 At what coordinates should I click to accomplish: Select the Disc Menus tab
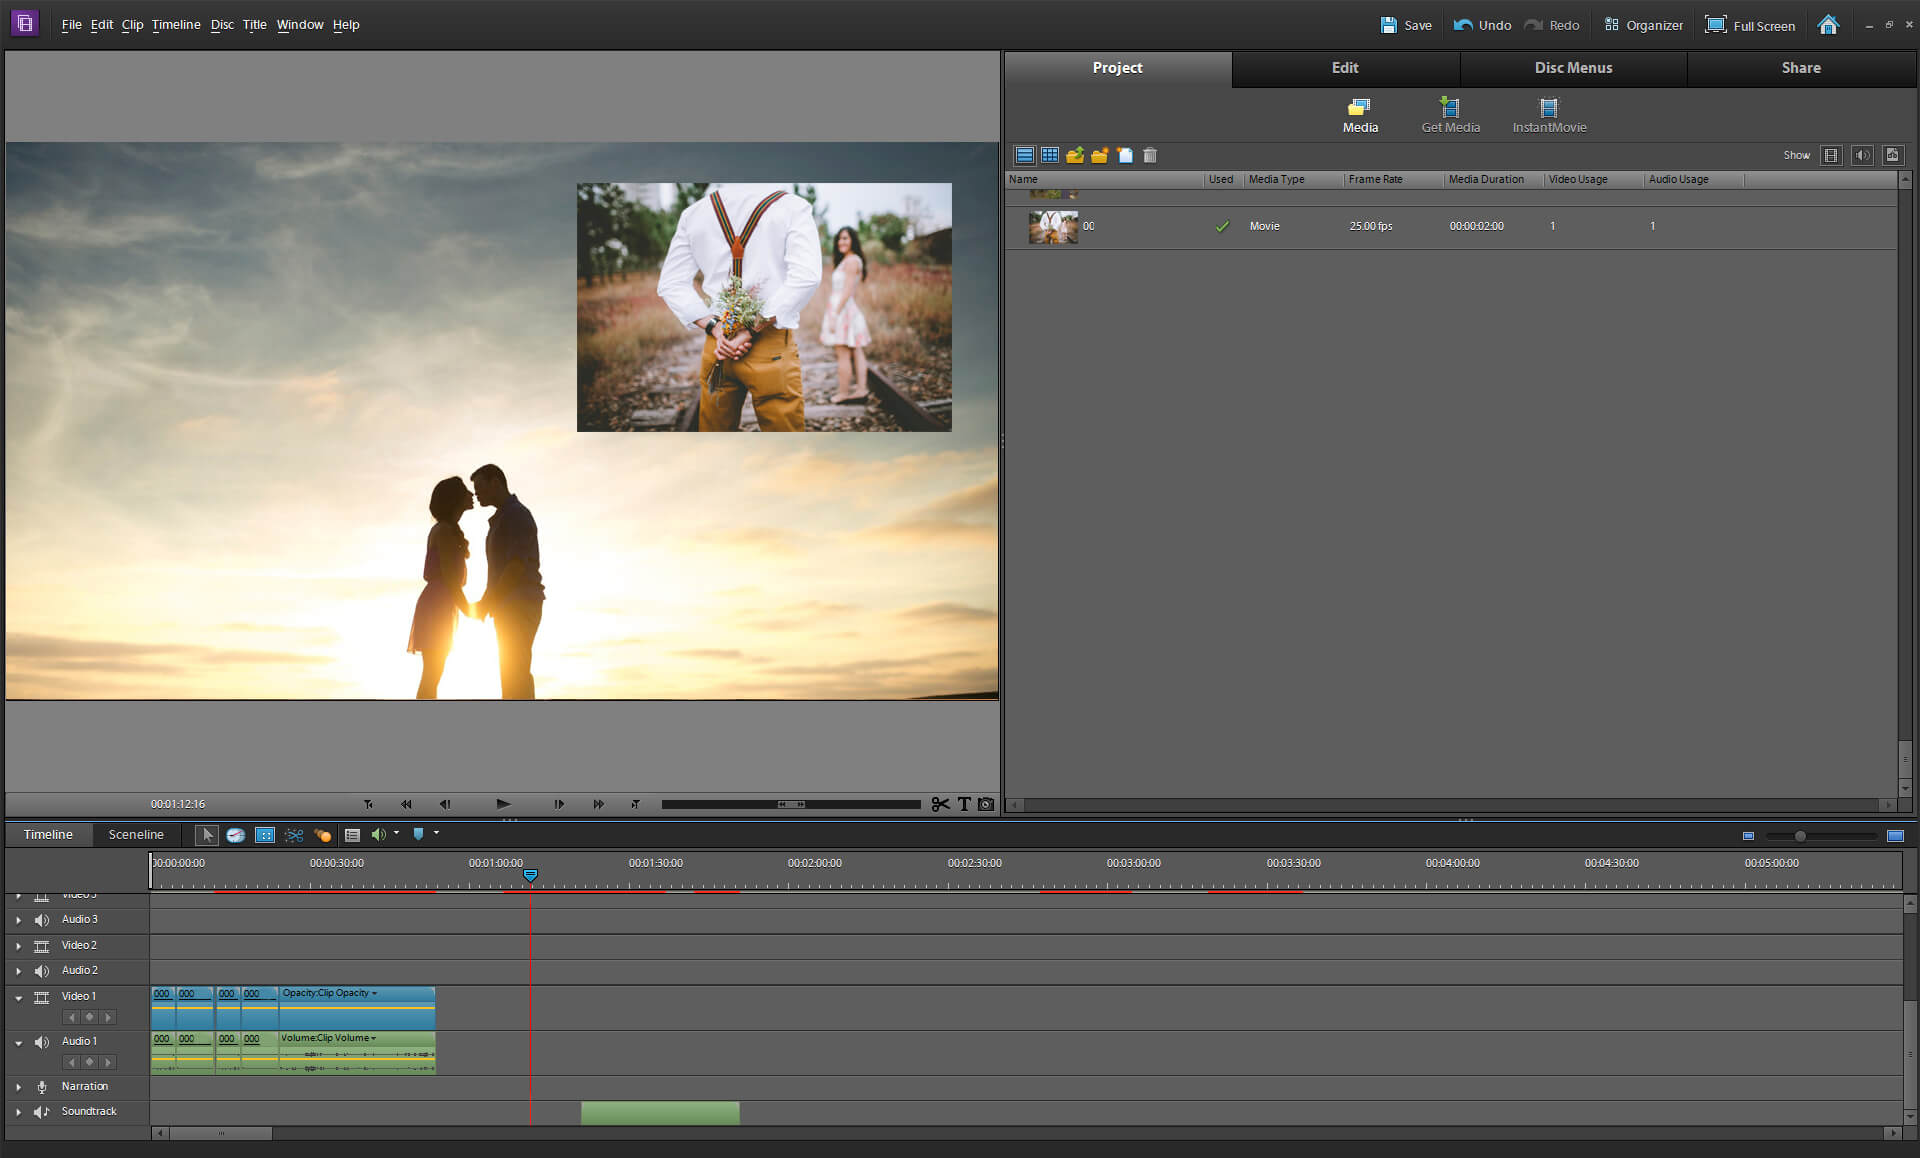pyautogui.click(x=1572, y=66)
